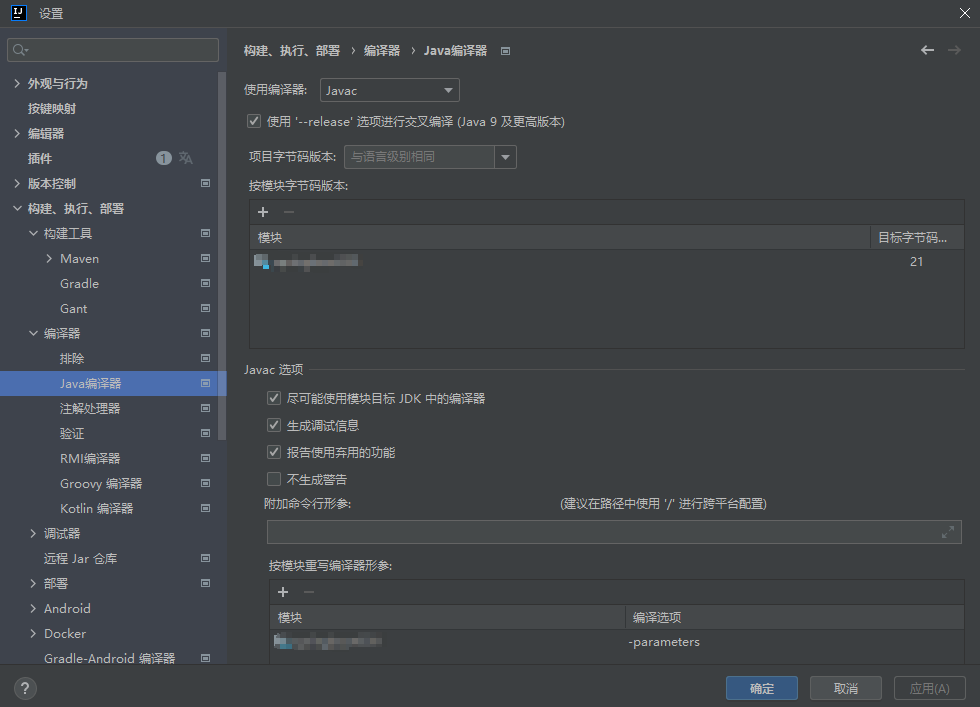Click the forward navigation arrow

954,50
